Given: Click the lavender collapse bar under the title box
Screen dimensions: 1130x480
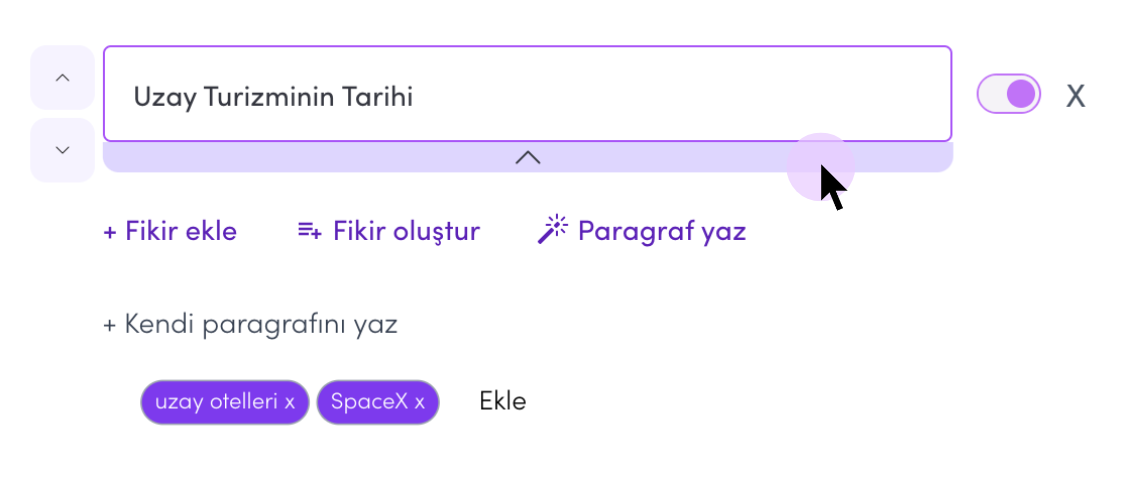Looking at the screenshot, I should click(x=528, y=157).
